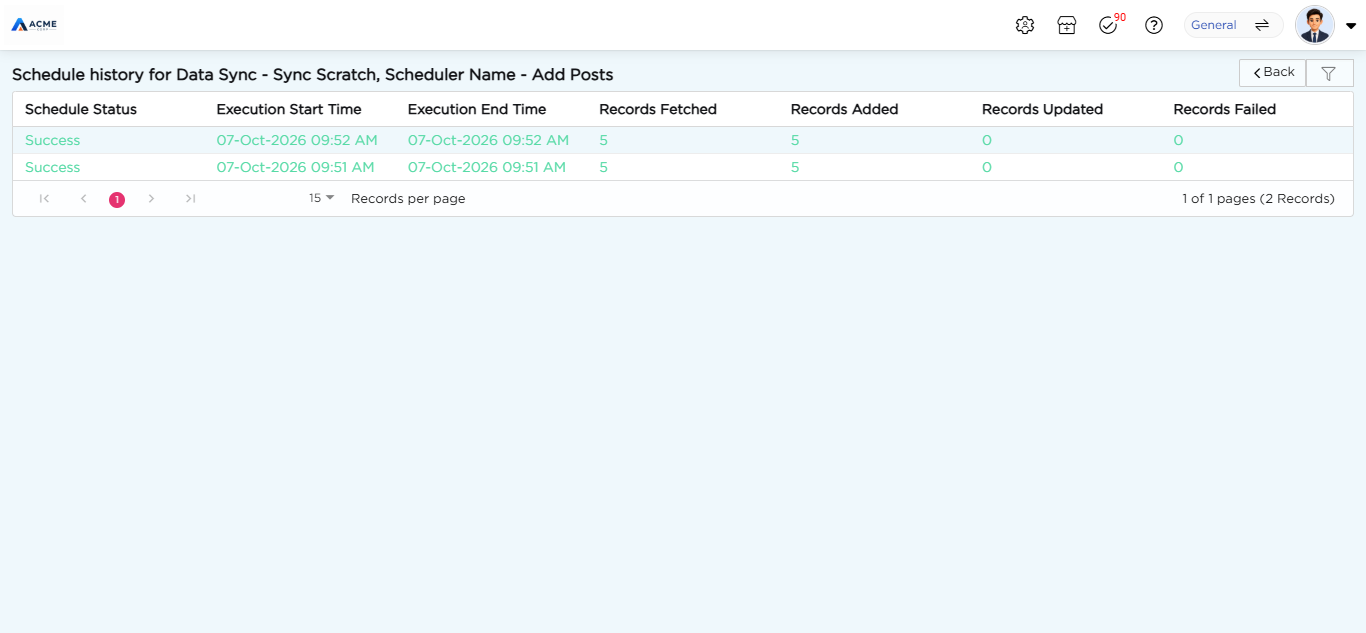Image resolution: width=1366 pixels, height=633 pixels.
Task: Click the Records Failed column header
Action: (1225, 109)
